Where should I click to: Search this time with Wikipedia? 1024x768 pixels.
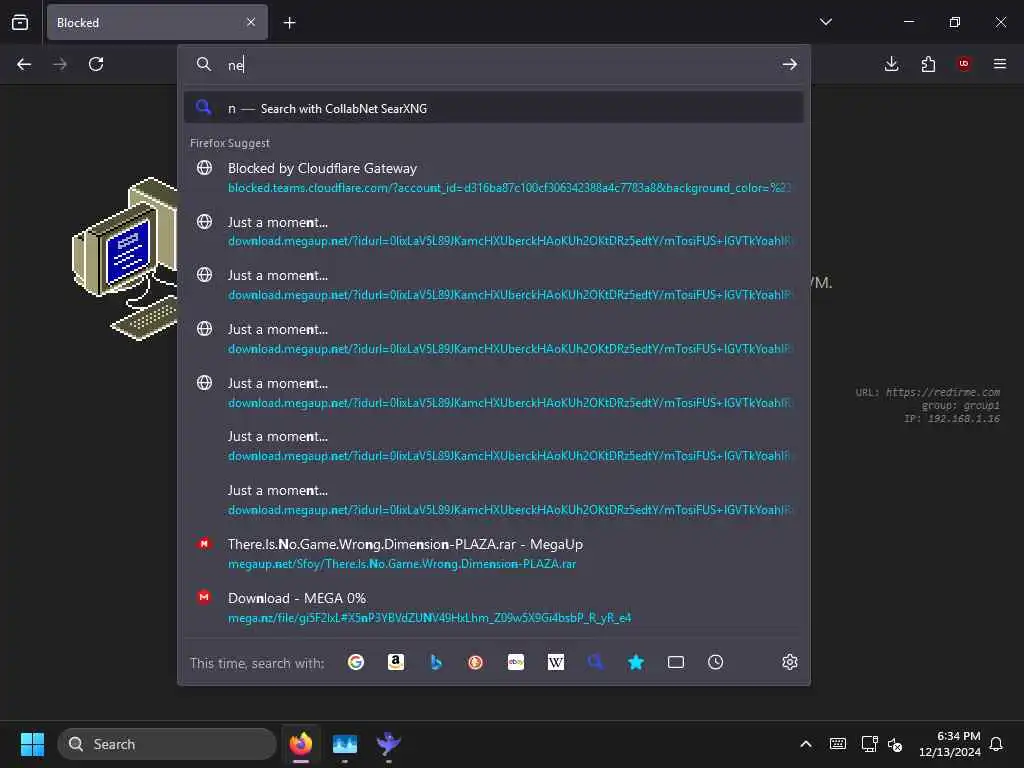click(x=556, y=662)
